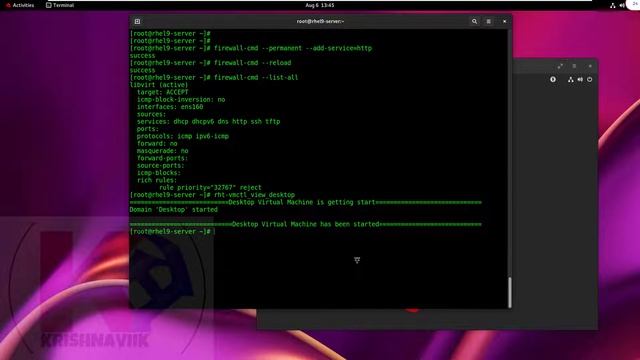
Task: Click power icon in the background VM window
Action: (x=589, y=80)
